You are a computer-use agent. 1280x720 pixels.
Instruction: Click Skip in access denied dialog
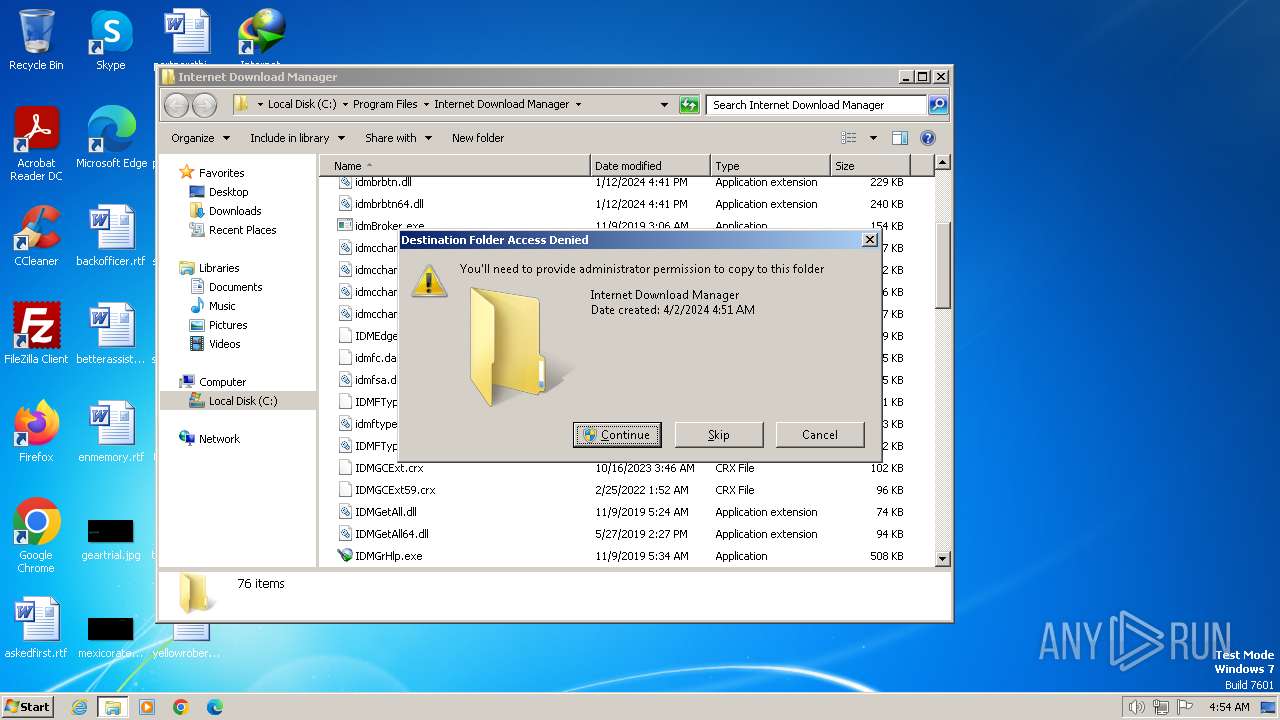(719, 435)
